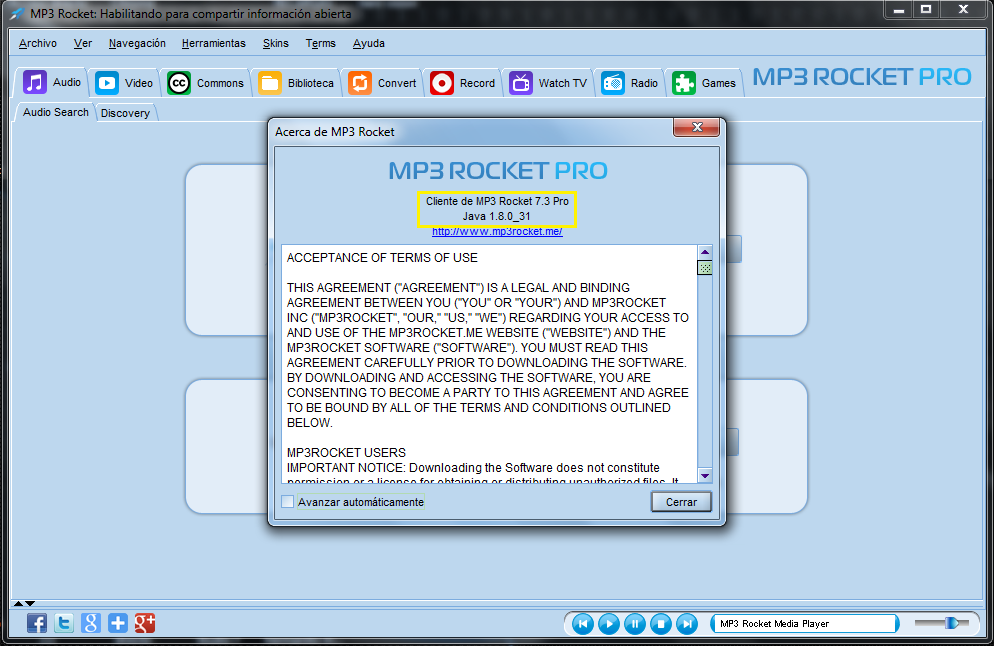Click the rocket icon in title bar
The width and height of the screenshot is (994, 646).
click(17, 13)
